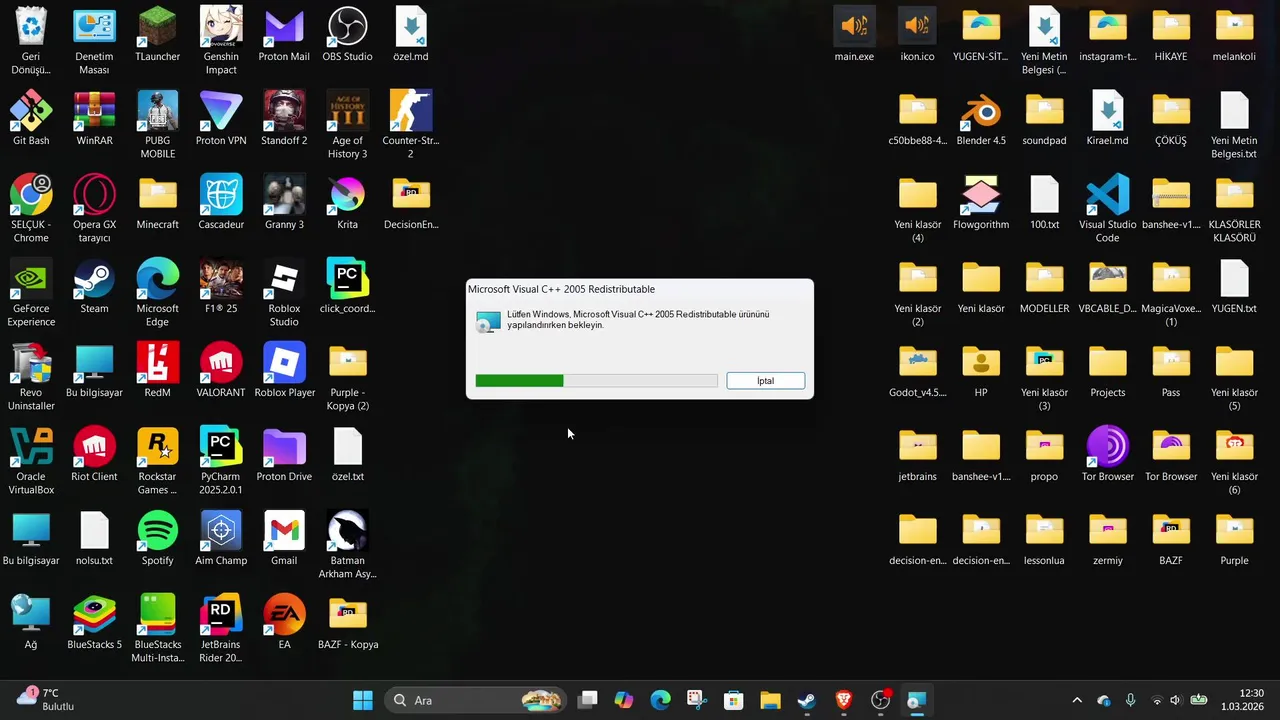Screen dimensions: 1280x720
Task: Open Copilot from the taskbar
Action: pyautogui.click(x=624, y=700)
